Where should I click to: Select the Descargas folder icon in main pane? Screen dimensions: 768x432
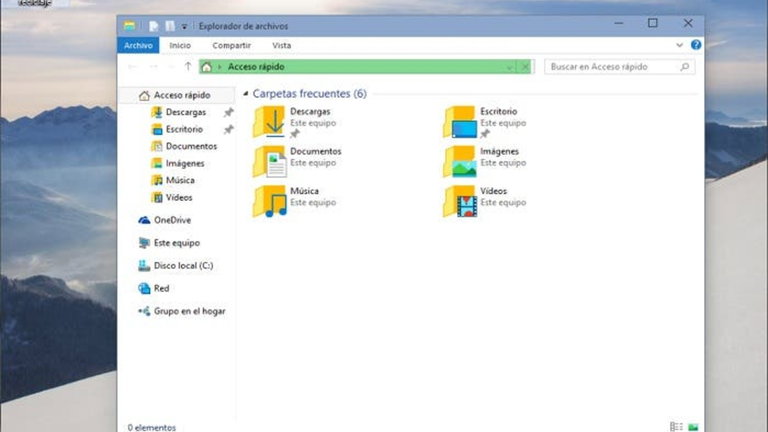click(x=269, y=121)
